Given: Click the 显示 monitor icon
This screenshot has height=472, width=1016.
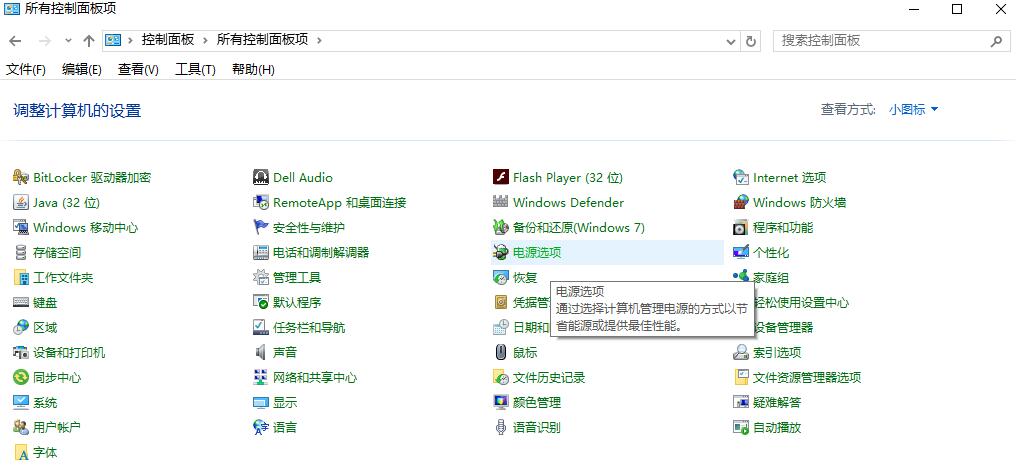Looking at the screenshot, I should coord(260,403).
